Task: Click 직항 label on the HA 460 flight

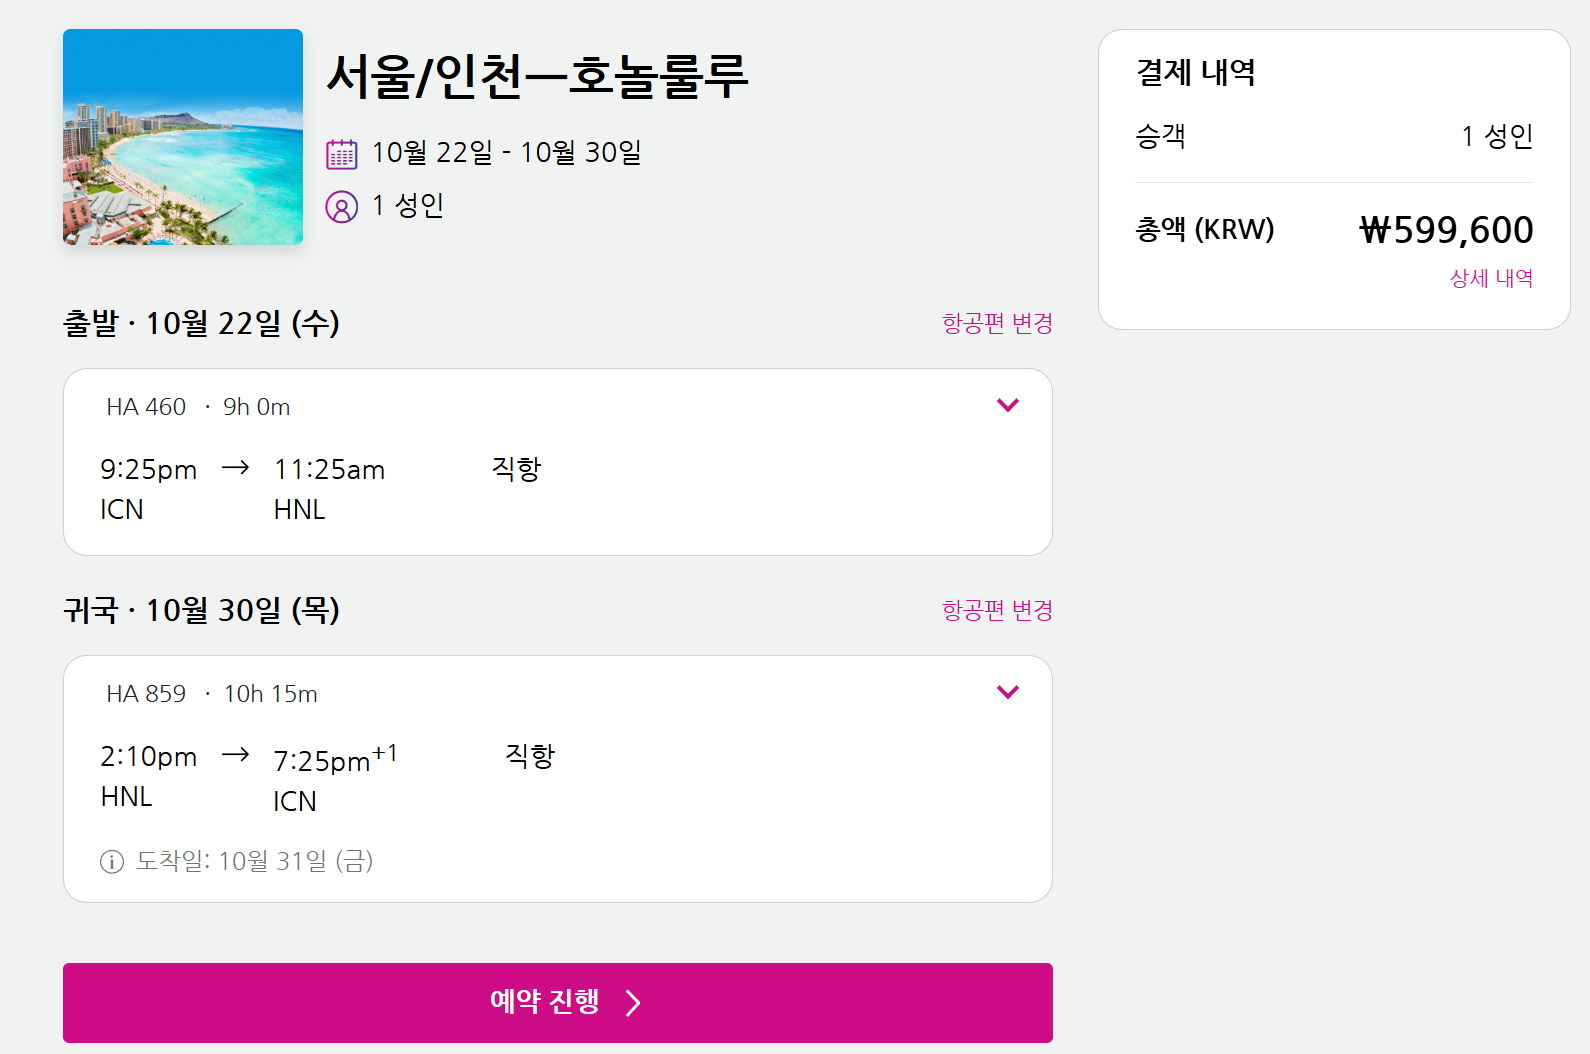Action: tap(516, 468)
